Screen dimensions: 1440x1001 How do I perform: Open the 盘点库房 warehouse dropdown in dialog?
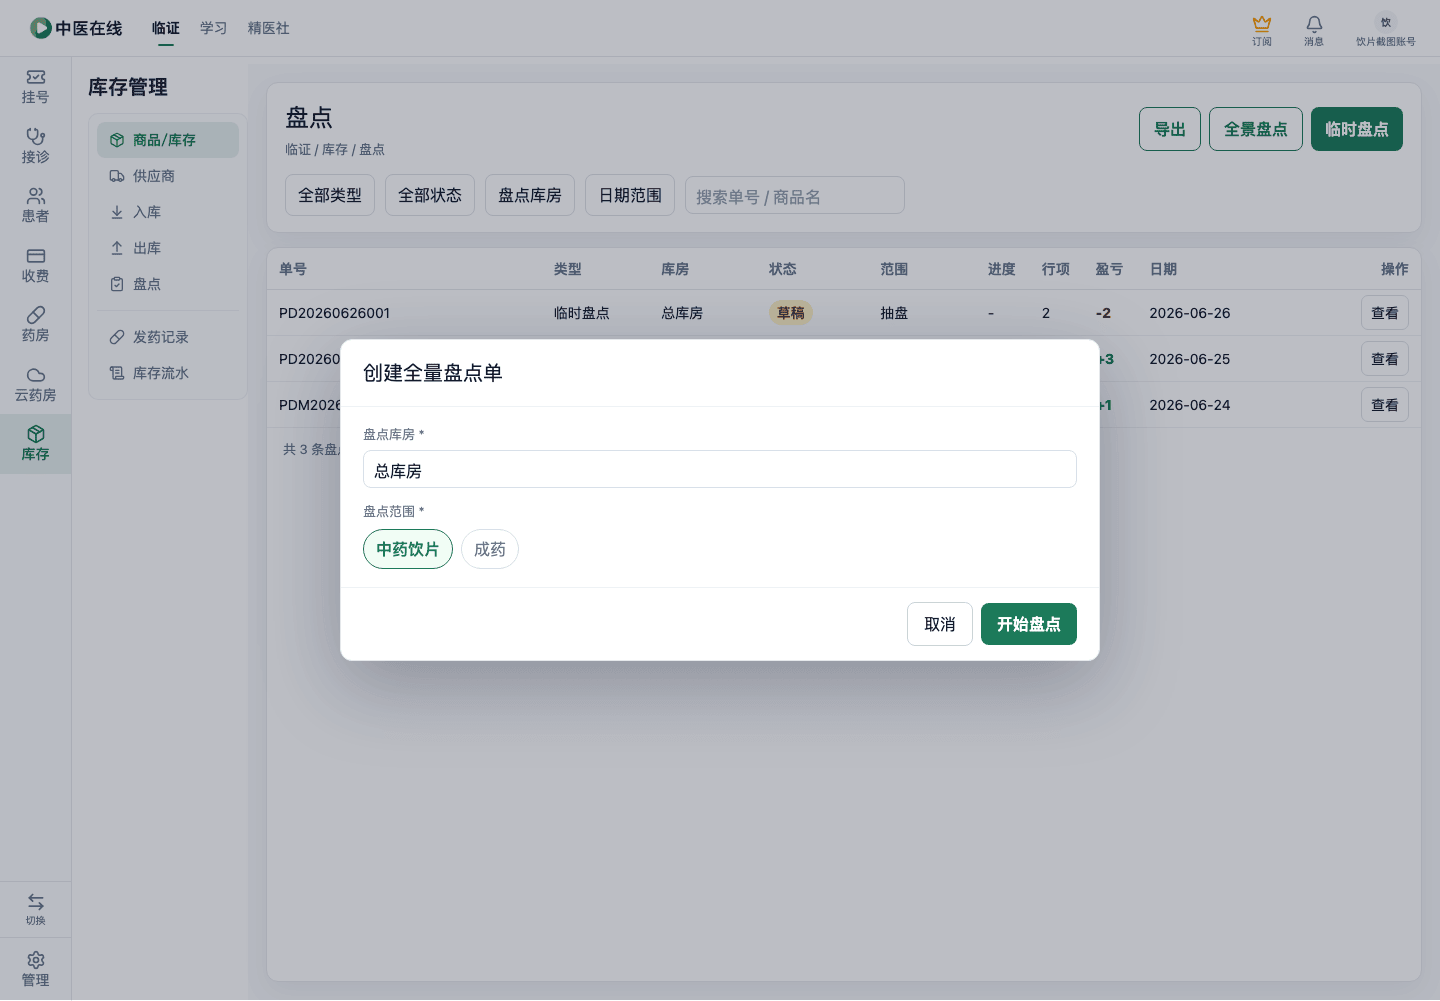tap(720, 469)
